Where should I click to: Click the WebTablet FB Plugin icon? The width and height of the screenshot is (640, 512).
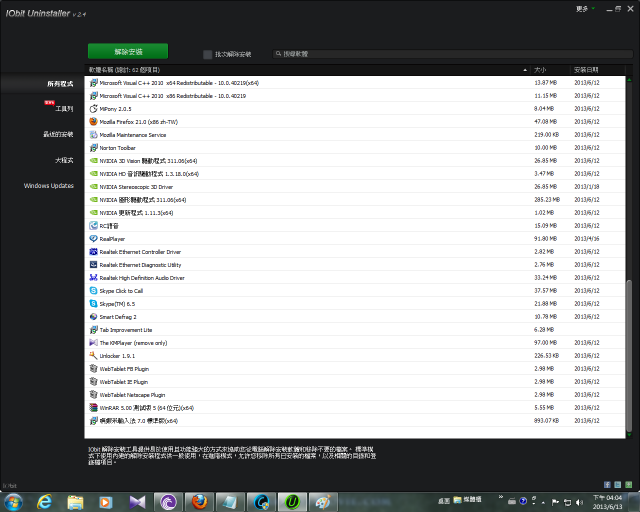(93, 369)
